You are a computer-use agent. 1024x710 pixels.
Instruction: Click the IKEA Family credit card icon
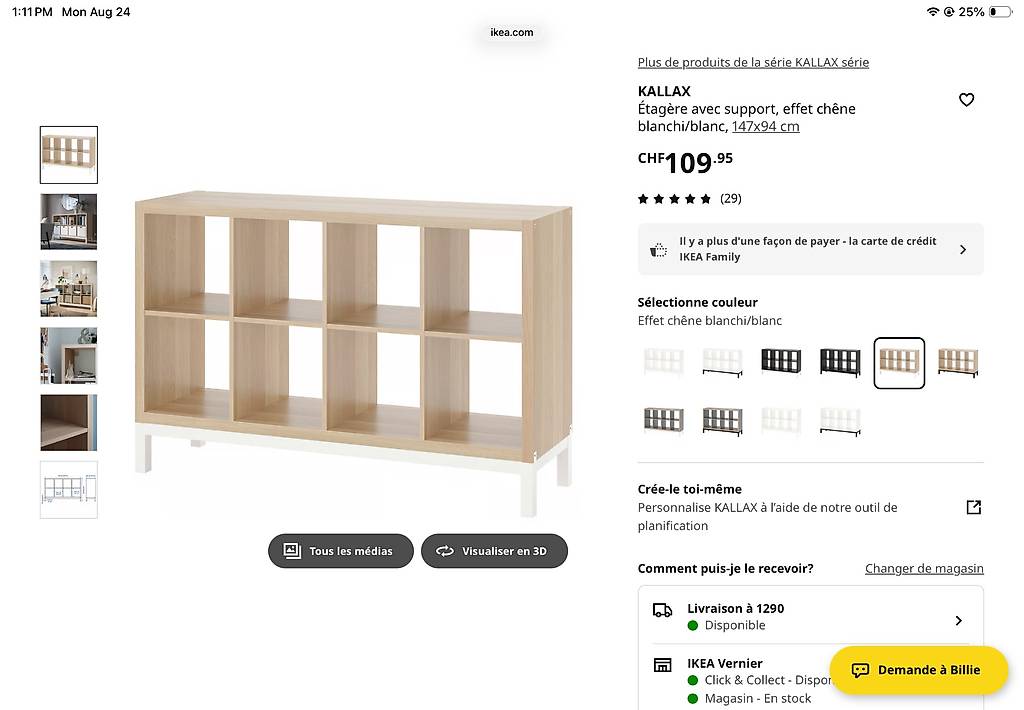(658, 250)
